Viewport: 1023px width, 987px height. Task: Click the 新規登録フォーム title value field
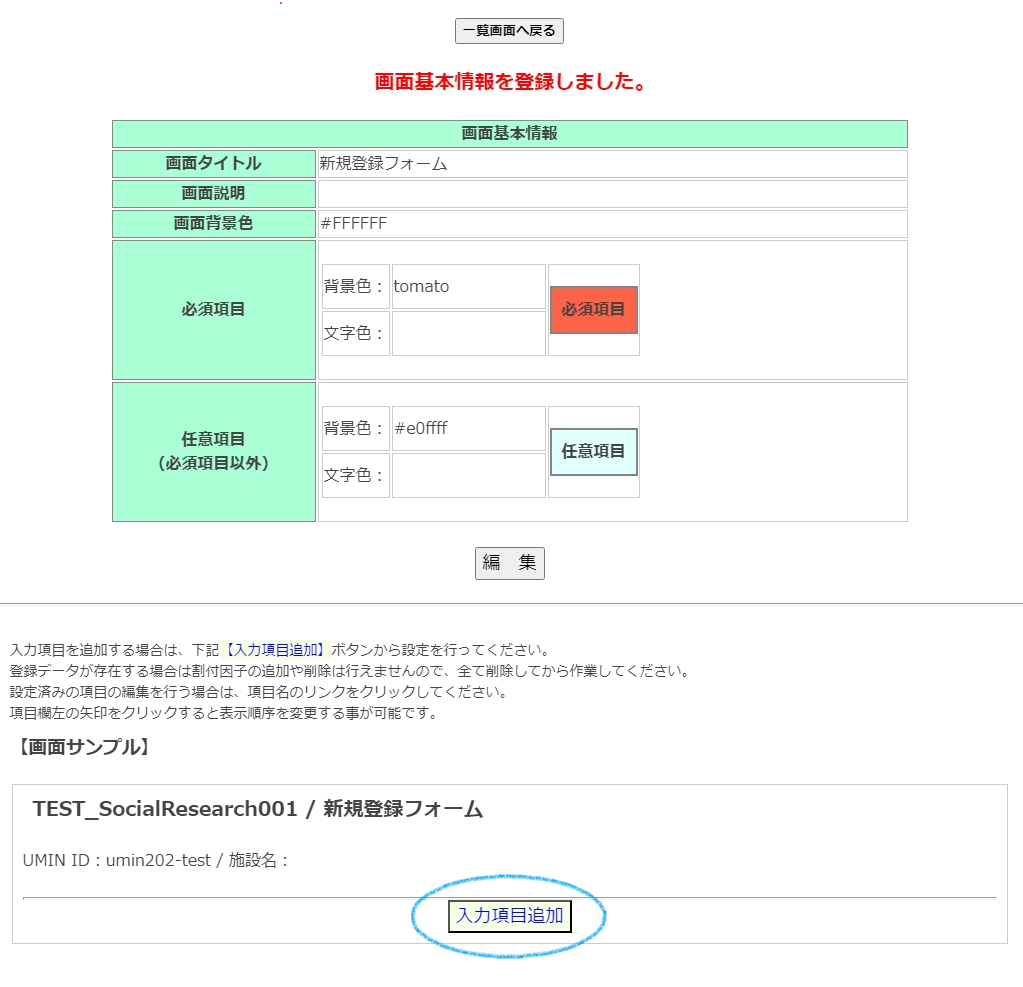pyautogui.click(x=611, y=164)
